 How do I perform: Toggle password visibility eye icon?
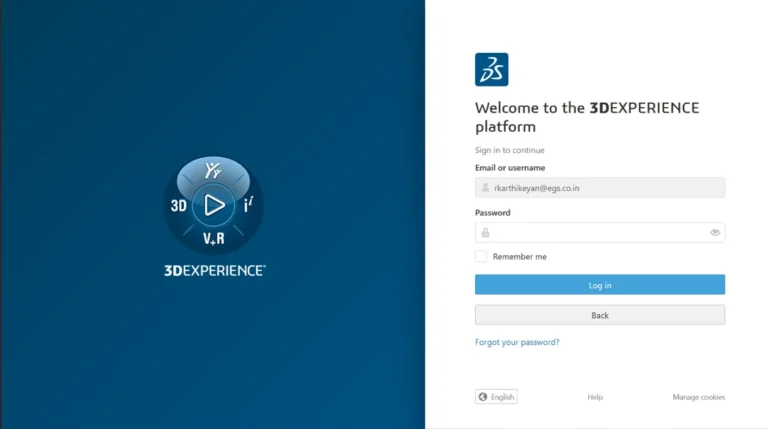point(715,233)
